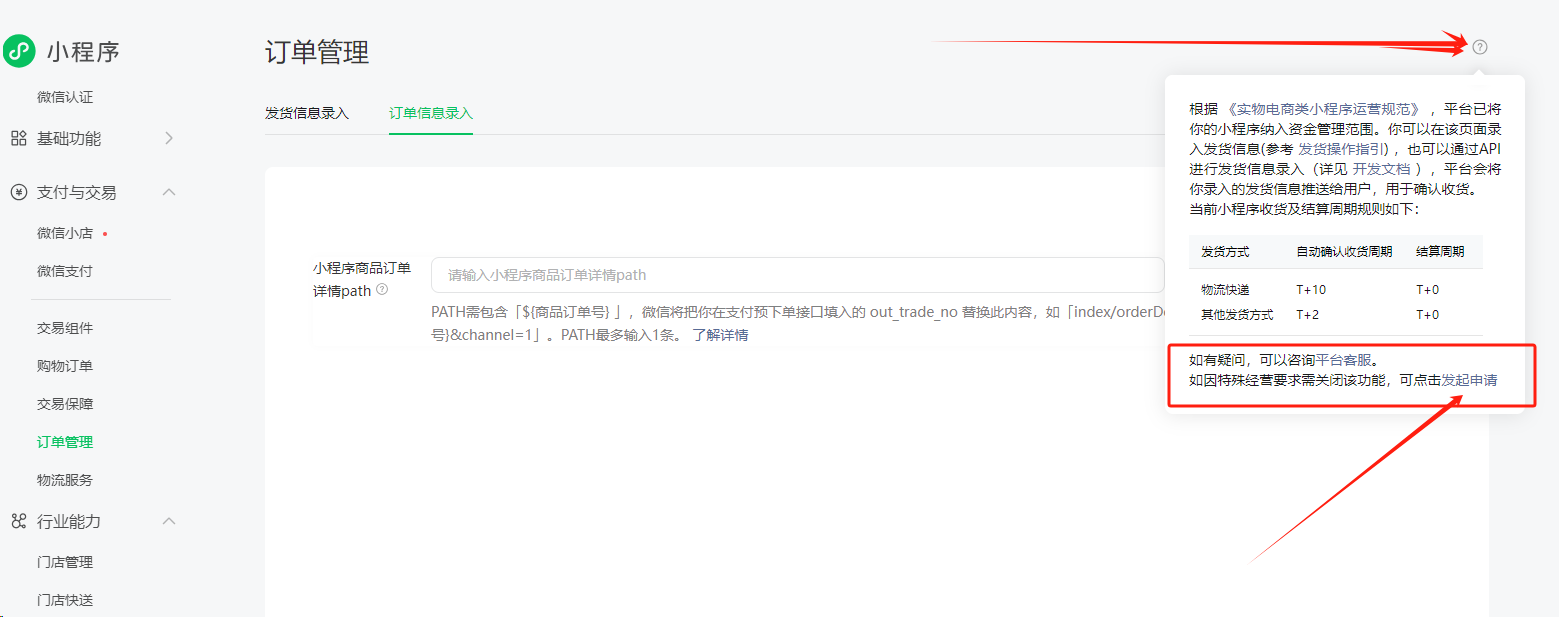This screenshot has width=1559, height=617.
Task: Click the 基础功能 grid icon
Action: [x=19, y=138]
